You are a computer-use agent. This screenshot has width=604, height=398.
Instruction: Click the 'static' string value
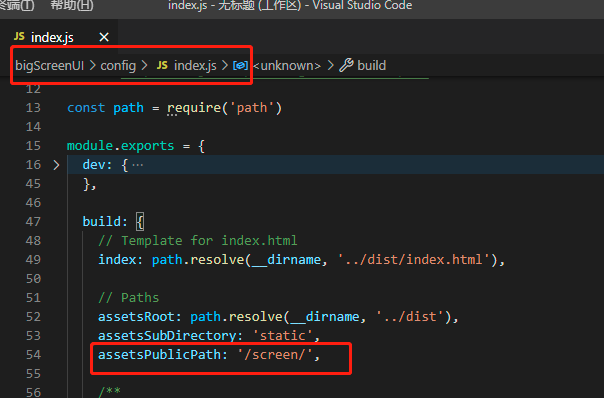coord(283,335)
